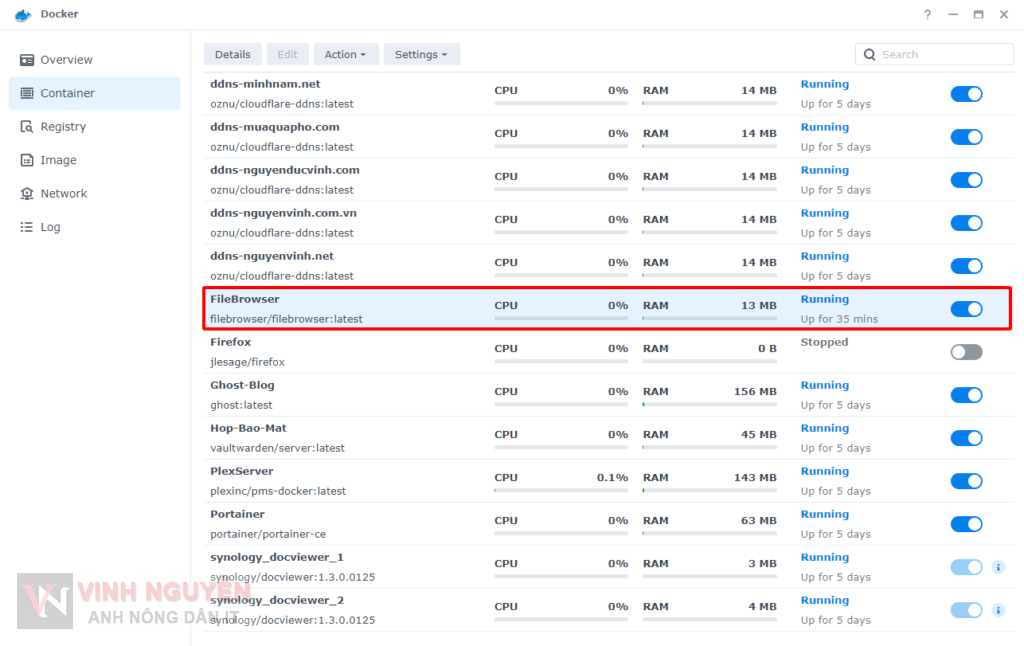Open the Network section
Image resolution: width=1024 pixels, height=646 pixels.
coord(63,193)
